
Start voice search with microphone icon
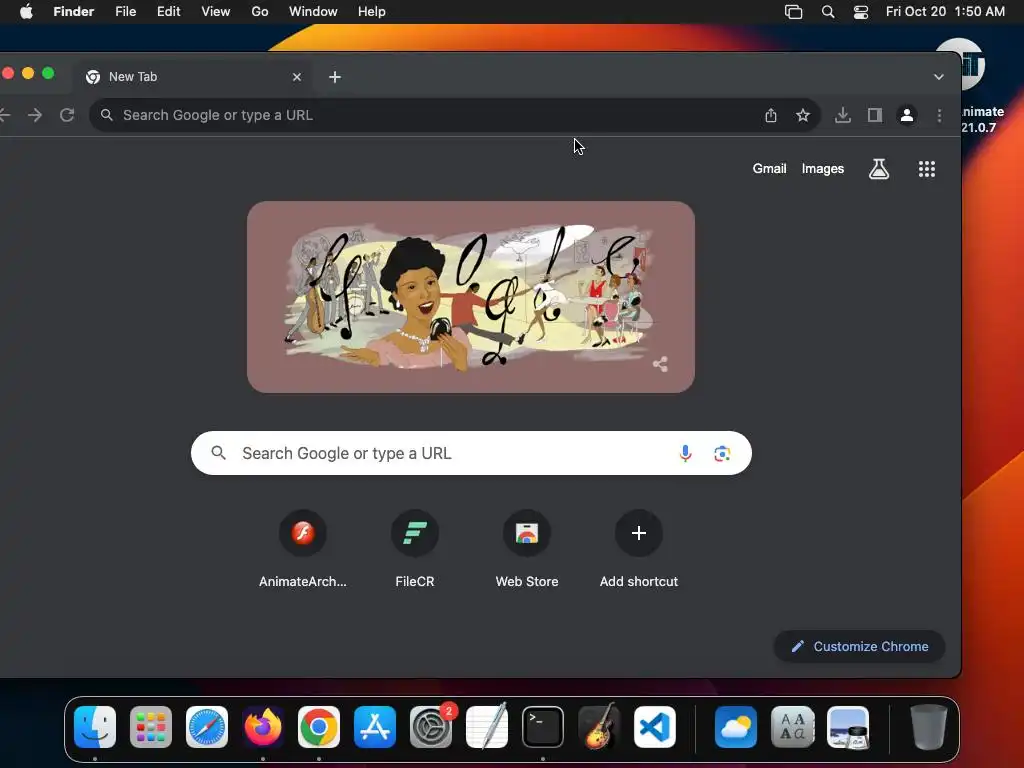click(685, 453)
